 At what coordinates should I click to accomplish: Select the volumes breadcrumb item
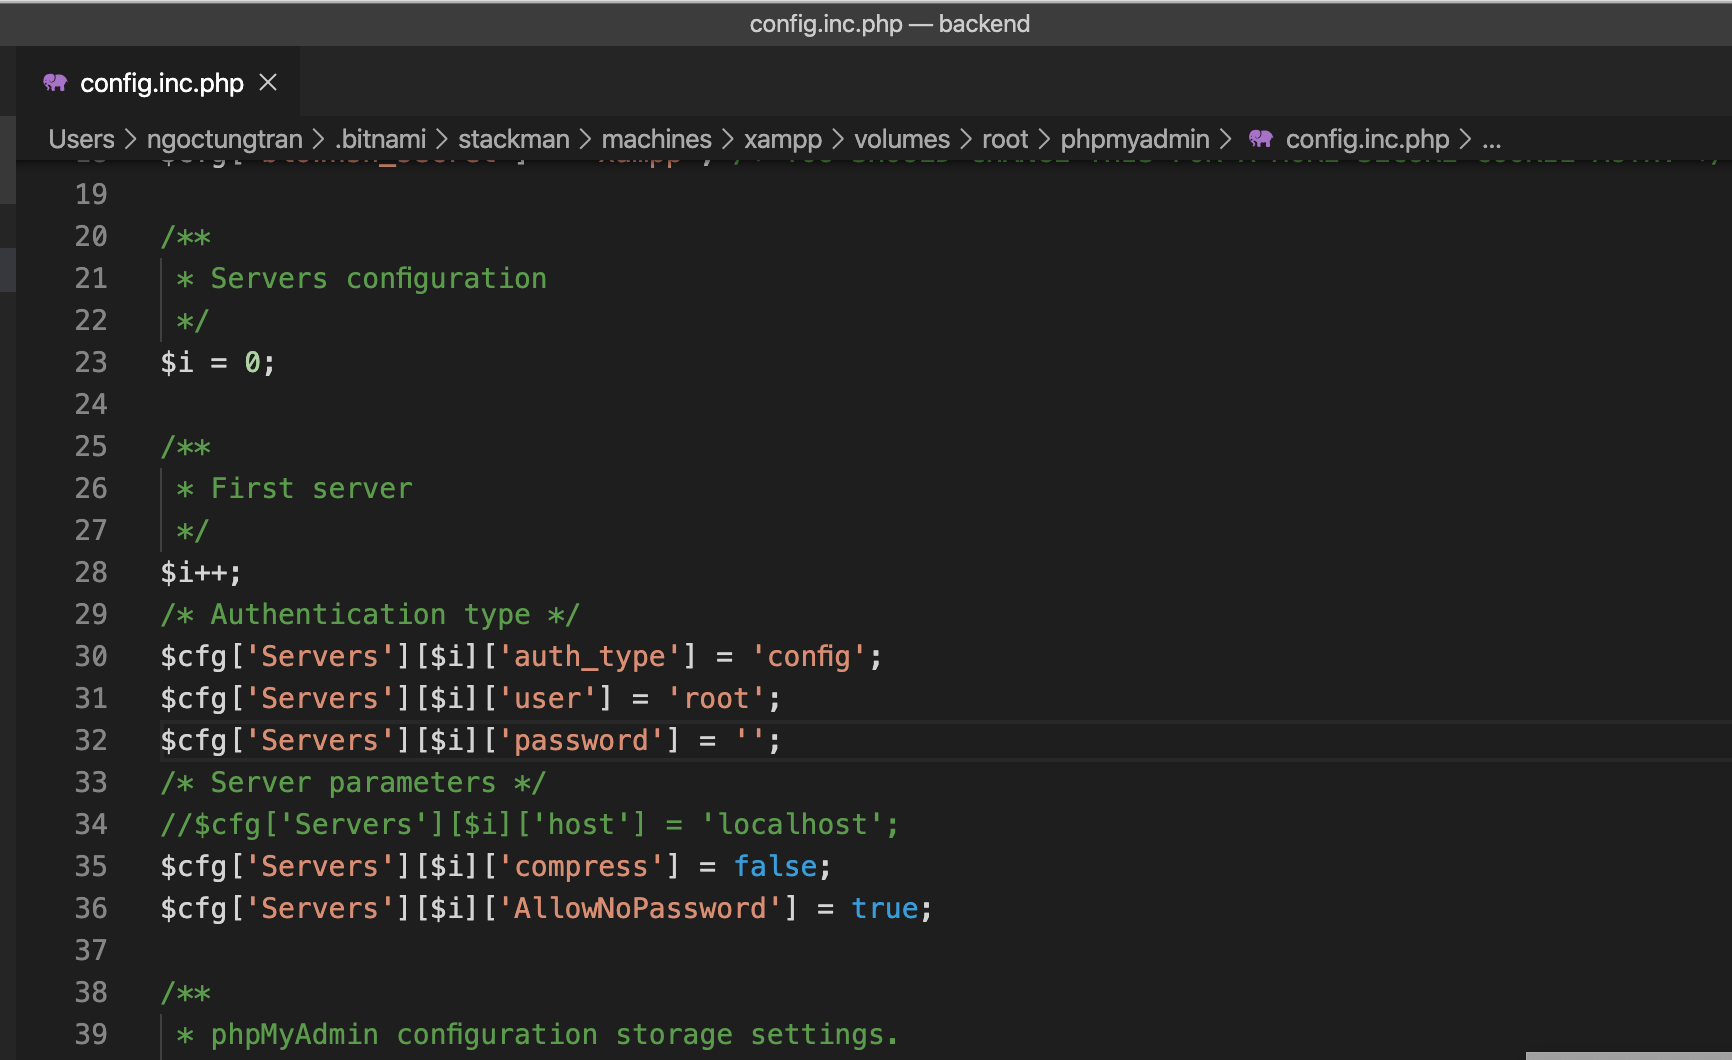902,139
